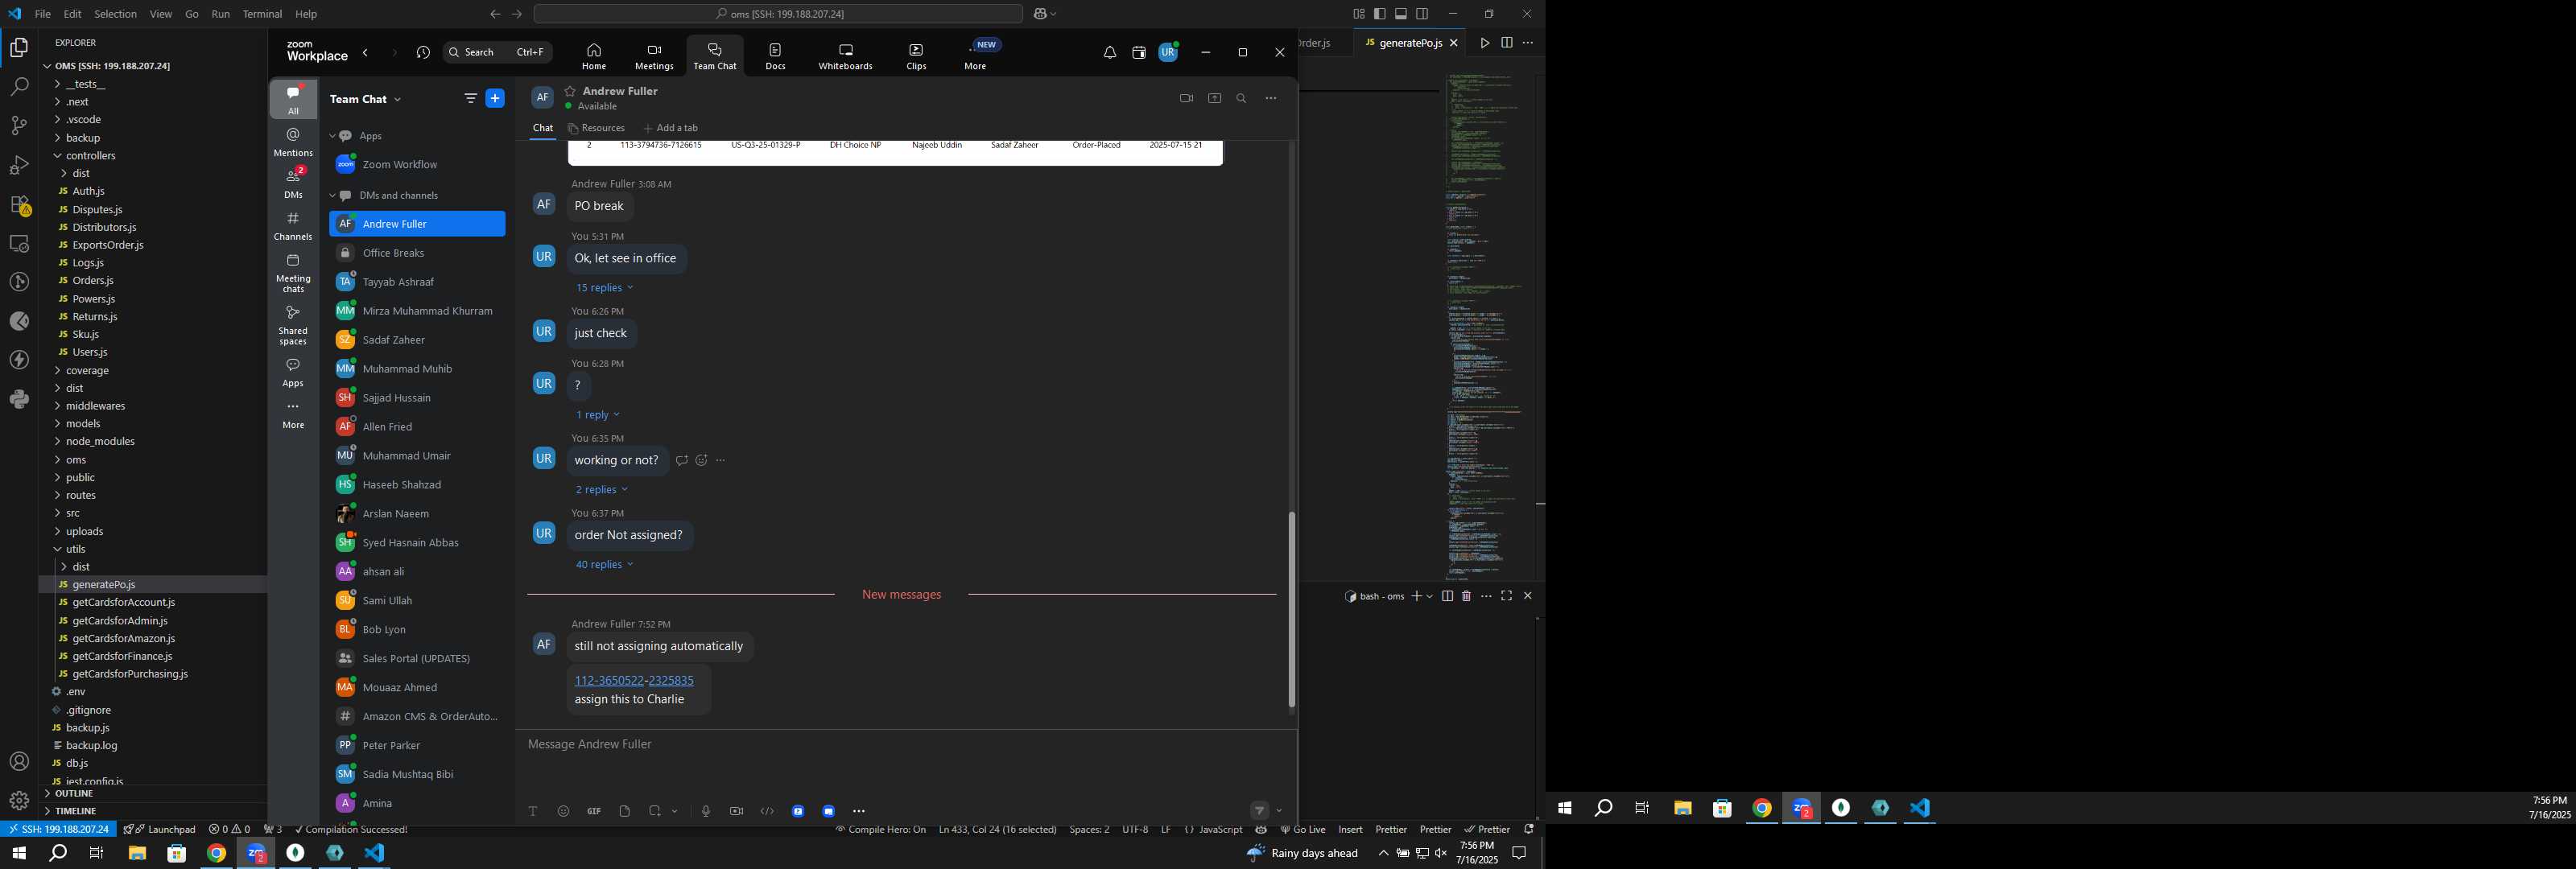Reply to 'working or not?' message
The height and width of the screenshot is (869, 2576).
tap(681, 460)
